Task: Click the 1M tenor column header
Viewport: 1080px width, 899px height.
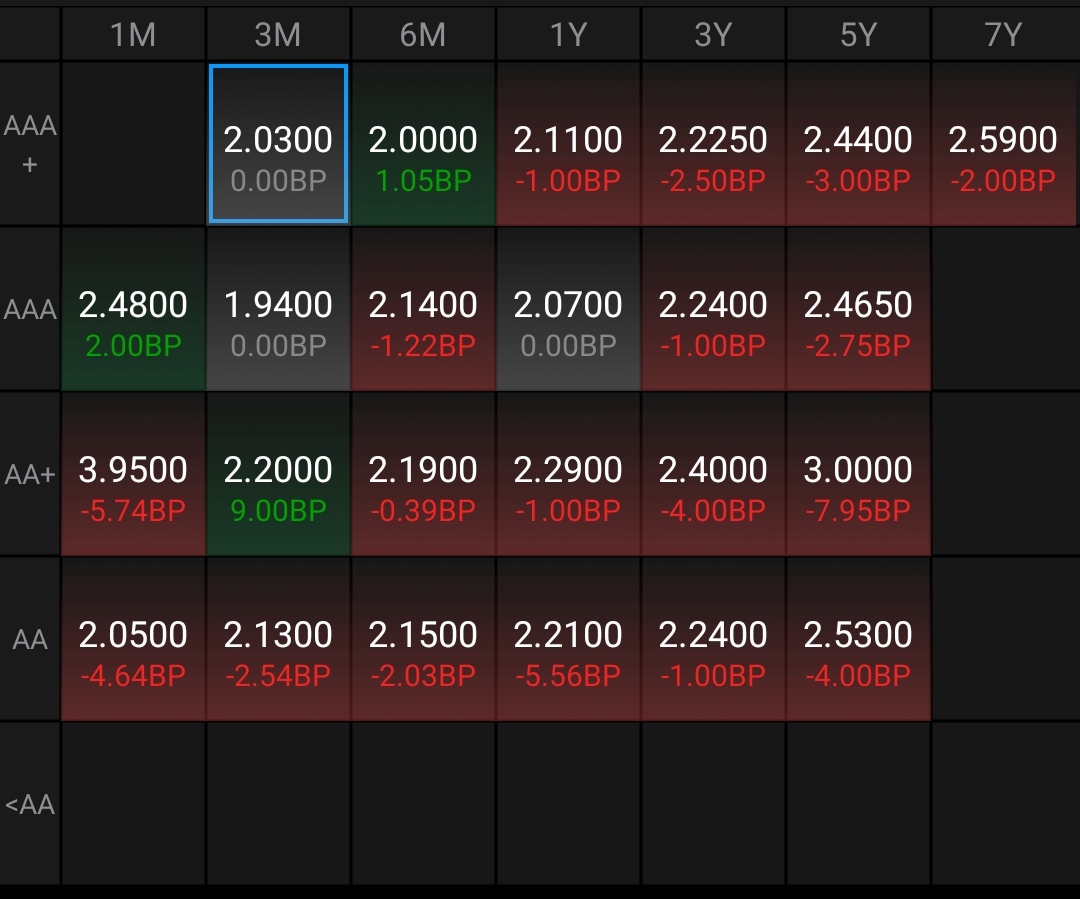Action: coord(133,35)
